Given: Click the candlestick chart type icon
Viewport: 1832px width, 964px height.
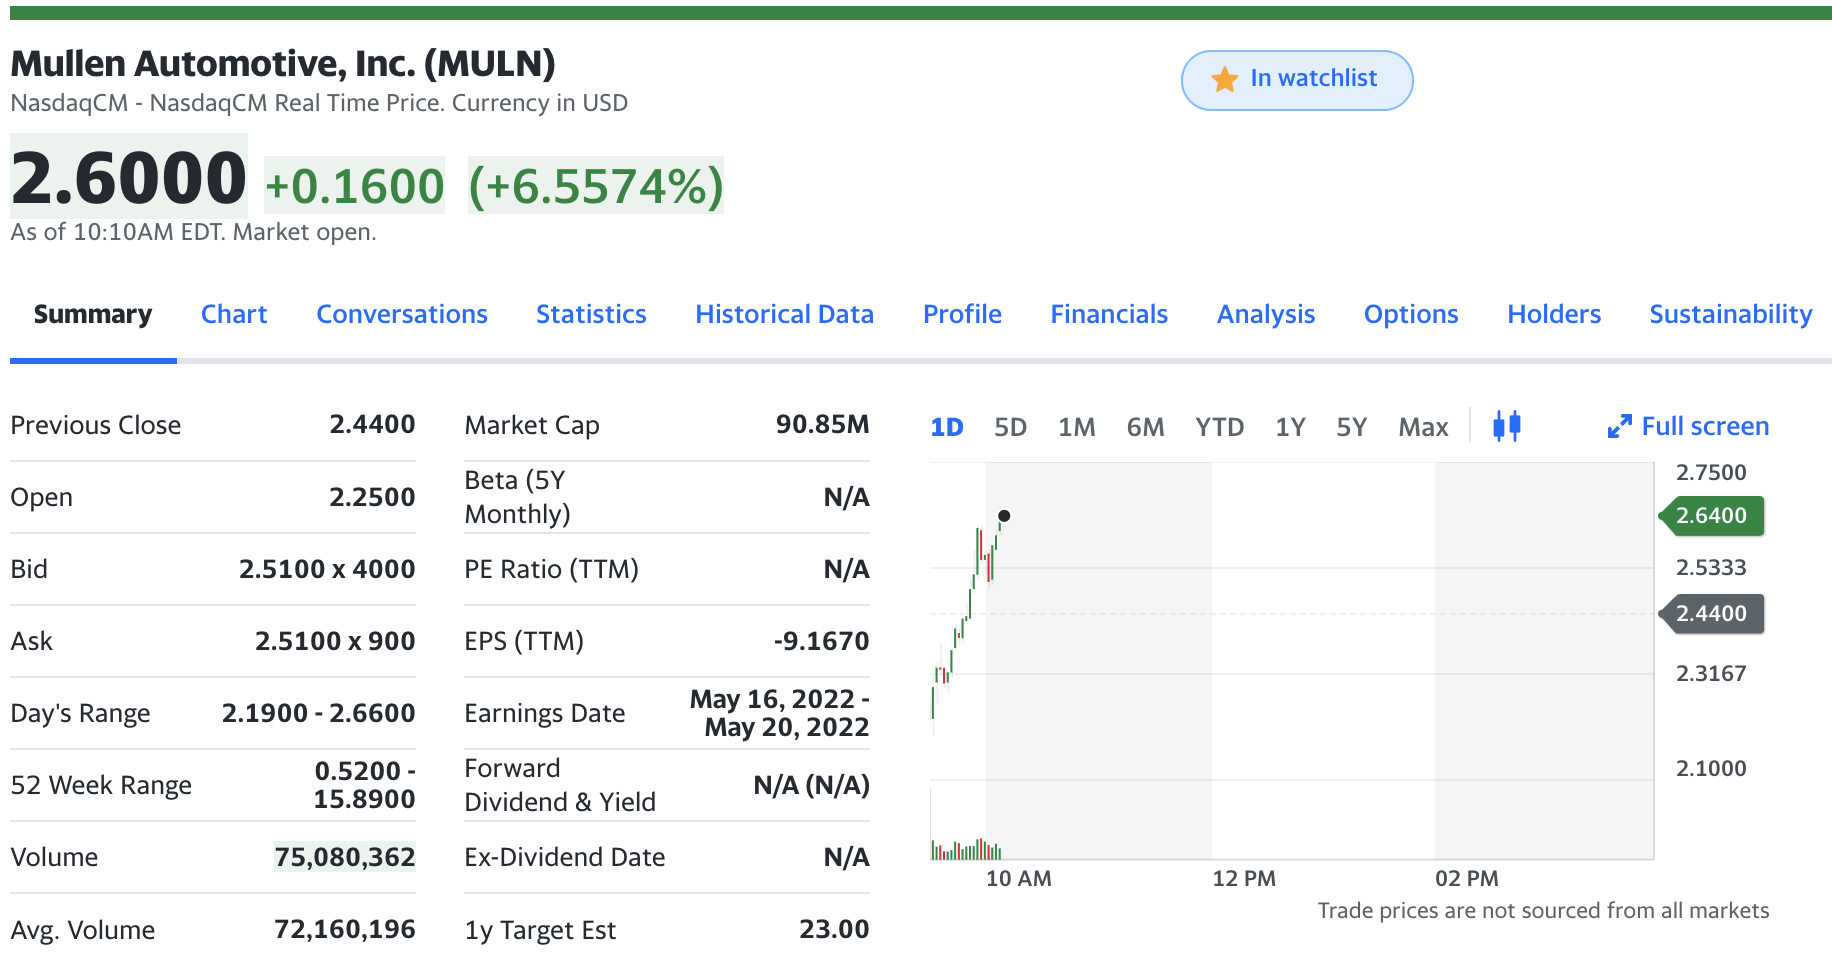Looking at the screenshot, I should [x=1507, y=426].
